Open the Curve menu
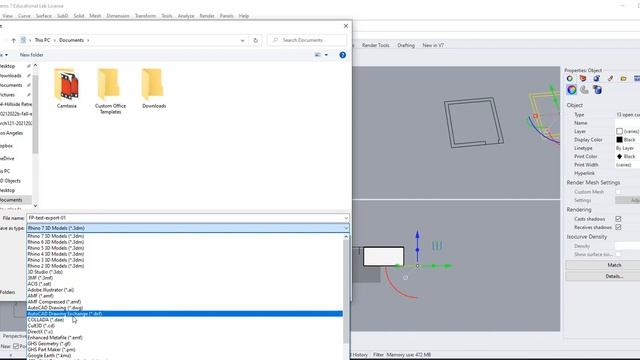 [24, 16]
